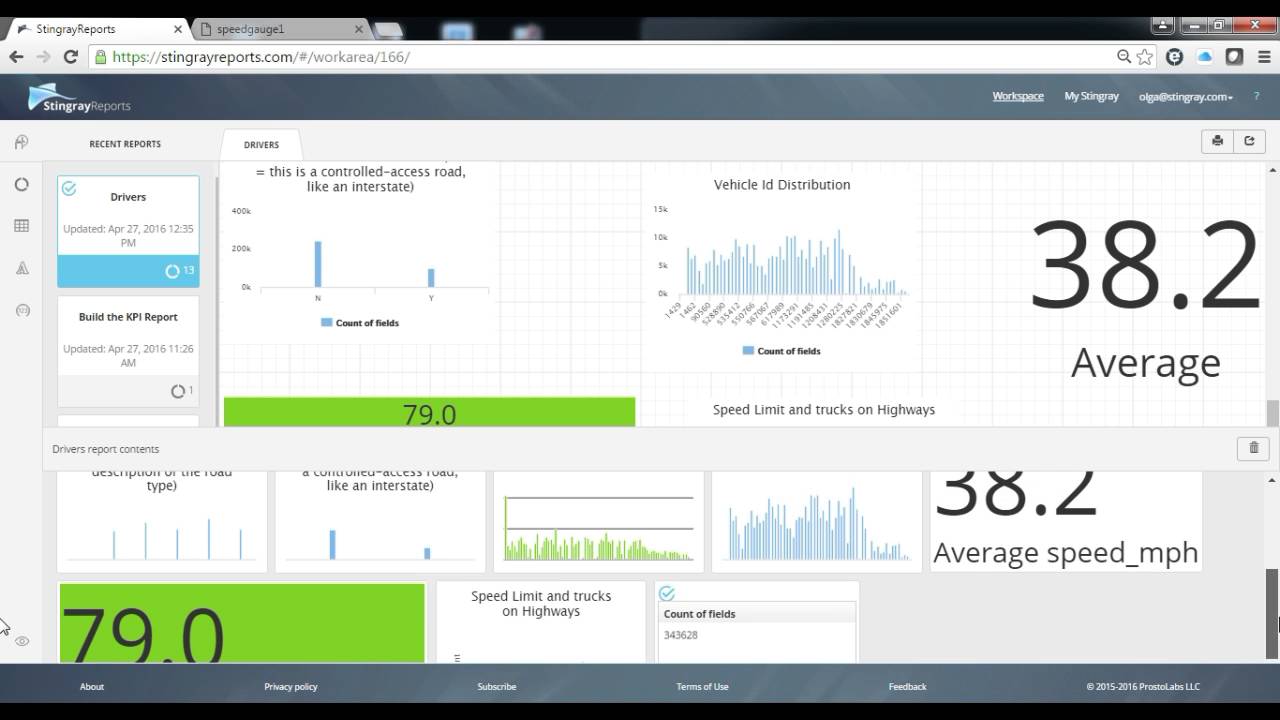Open the My Stingray menu link
The image size is (1280, 720).
(x=1091, y=96)
